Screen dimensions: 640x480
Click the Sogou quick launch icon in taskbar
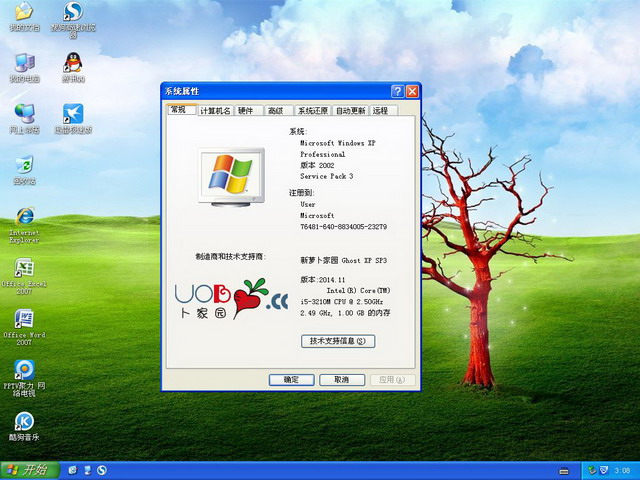[102, 470]
